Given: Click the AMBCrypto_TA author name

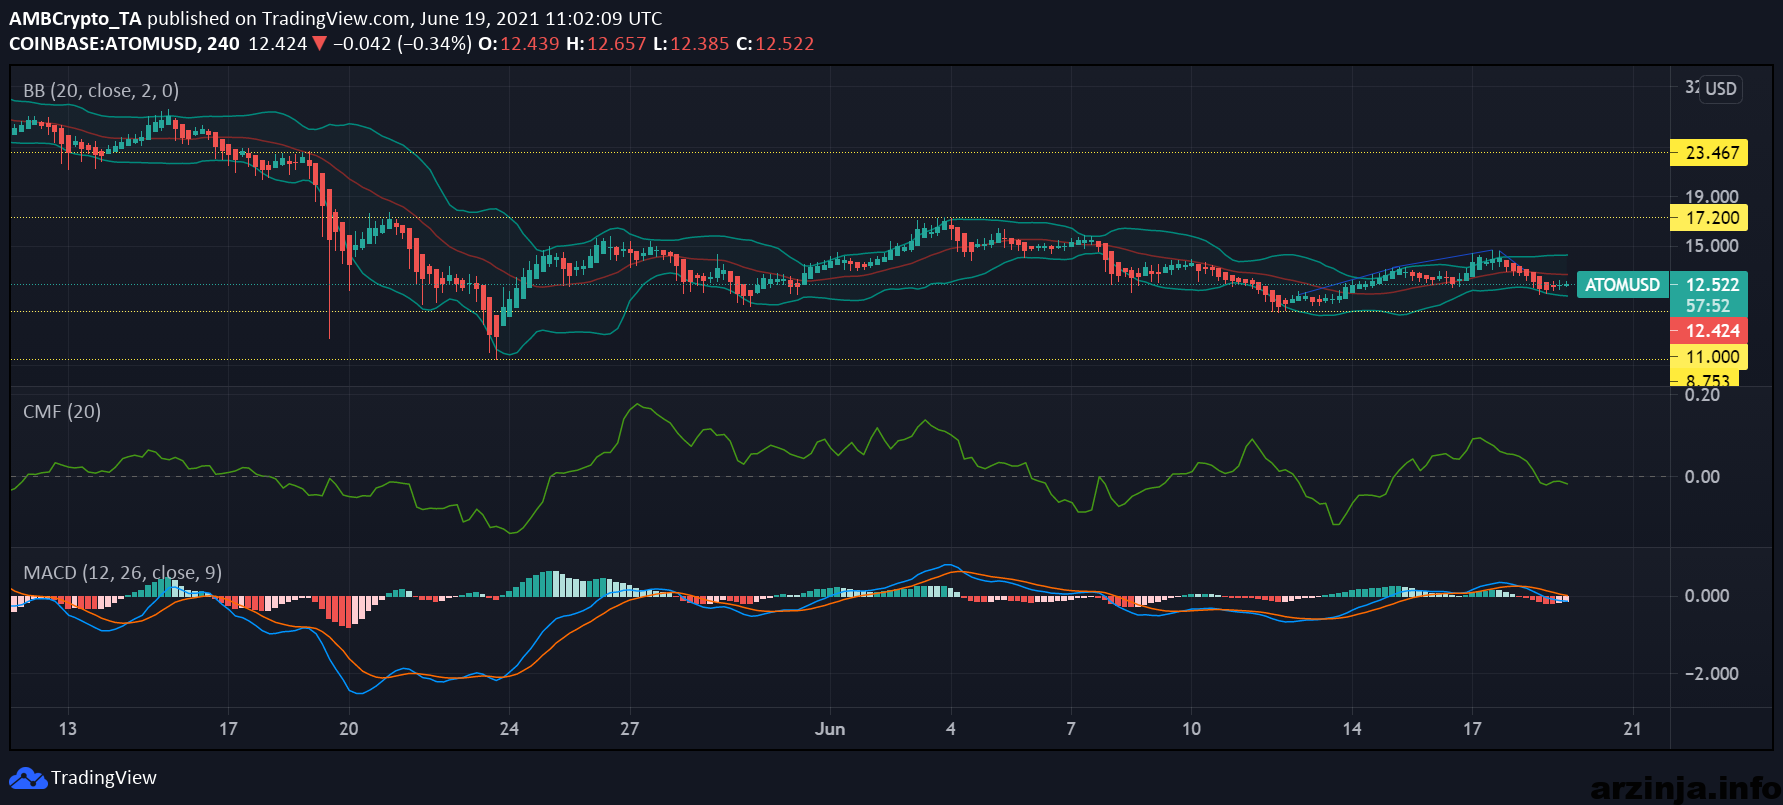Looking at the screenshot, I should point(75,18).
